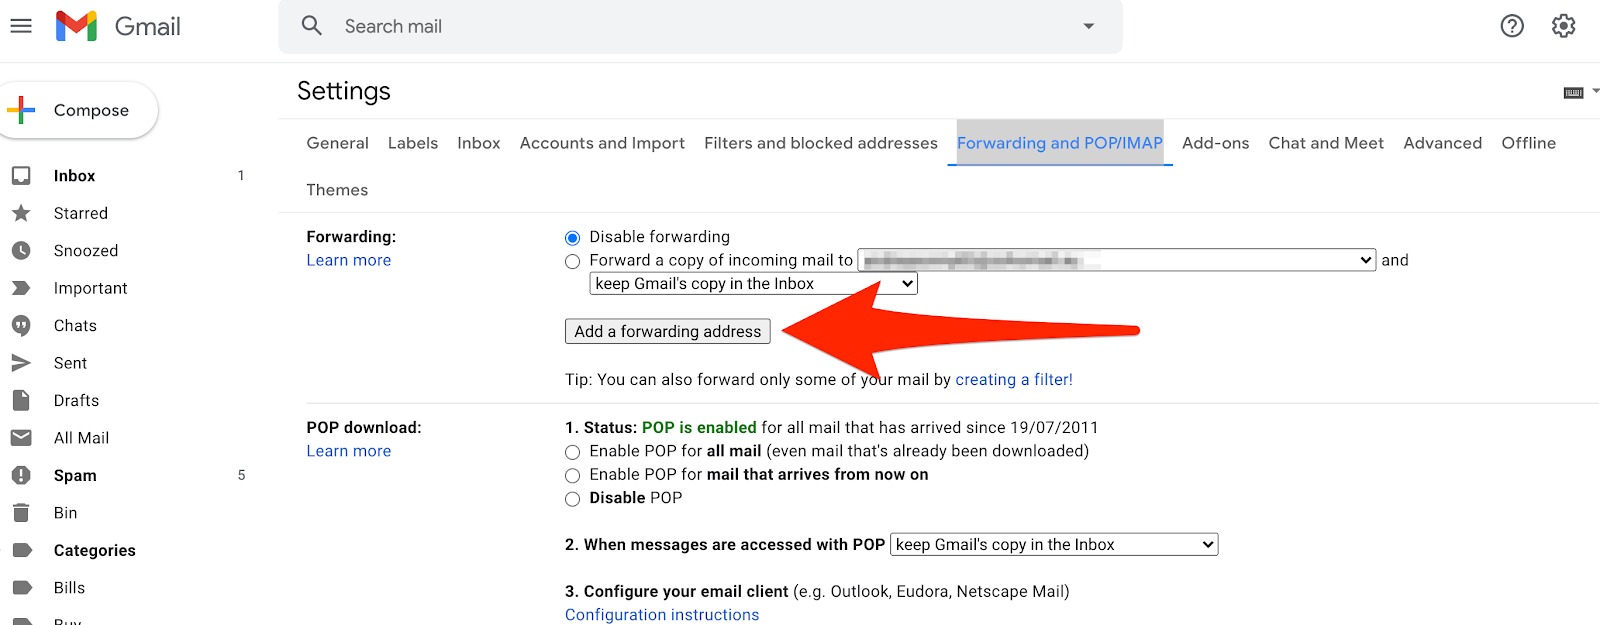Click the search magnifier icon
The height and width of the screenshot is (625, 1600).
[312, 26]
